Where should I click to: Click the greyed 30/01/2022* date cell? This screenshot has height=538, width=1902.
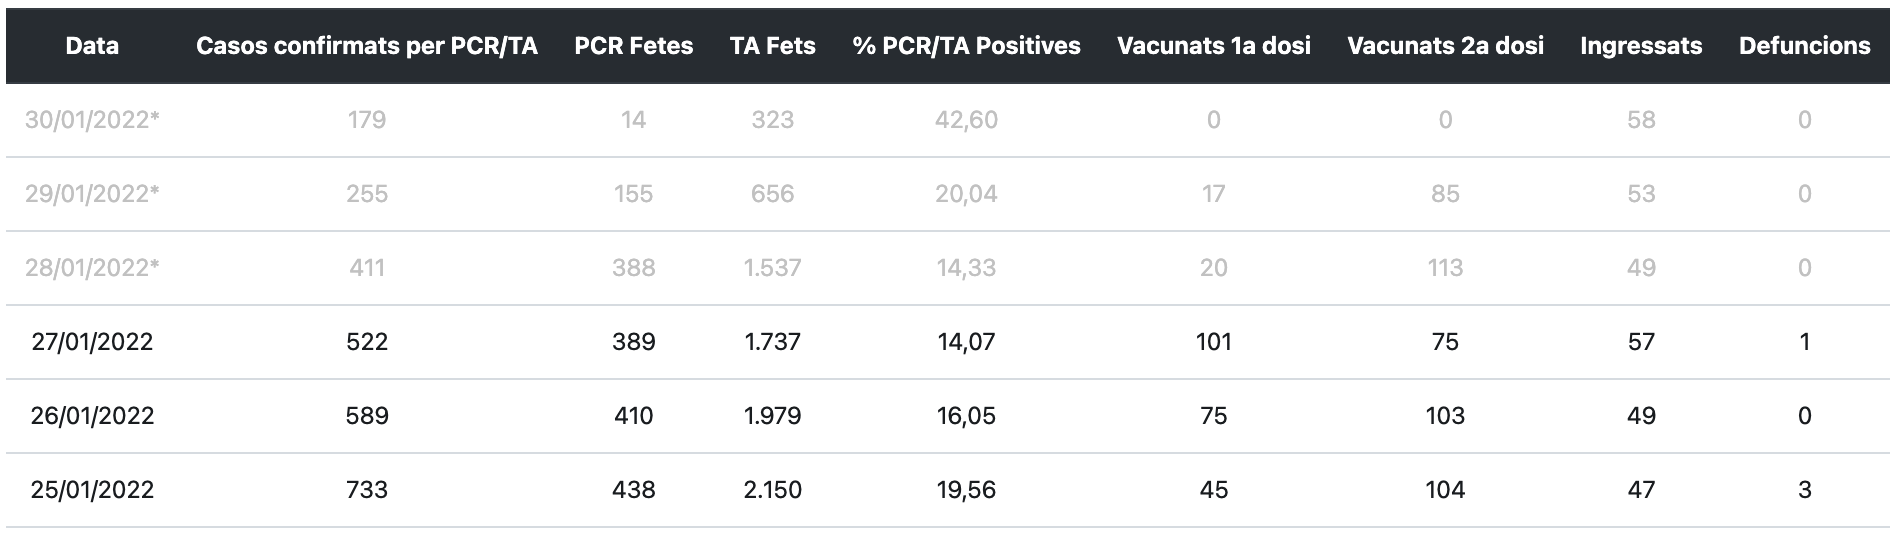(92, 120)
